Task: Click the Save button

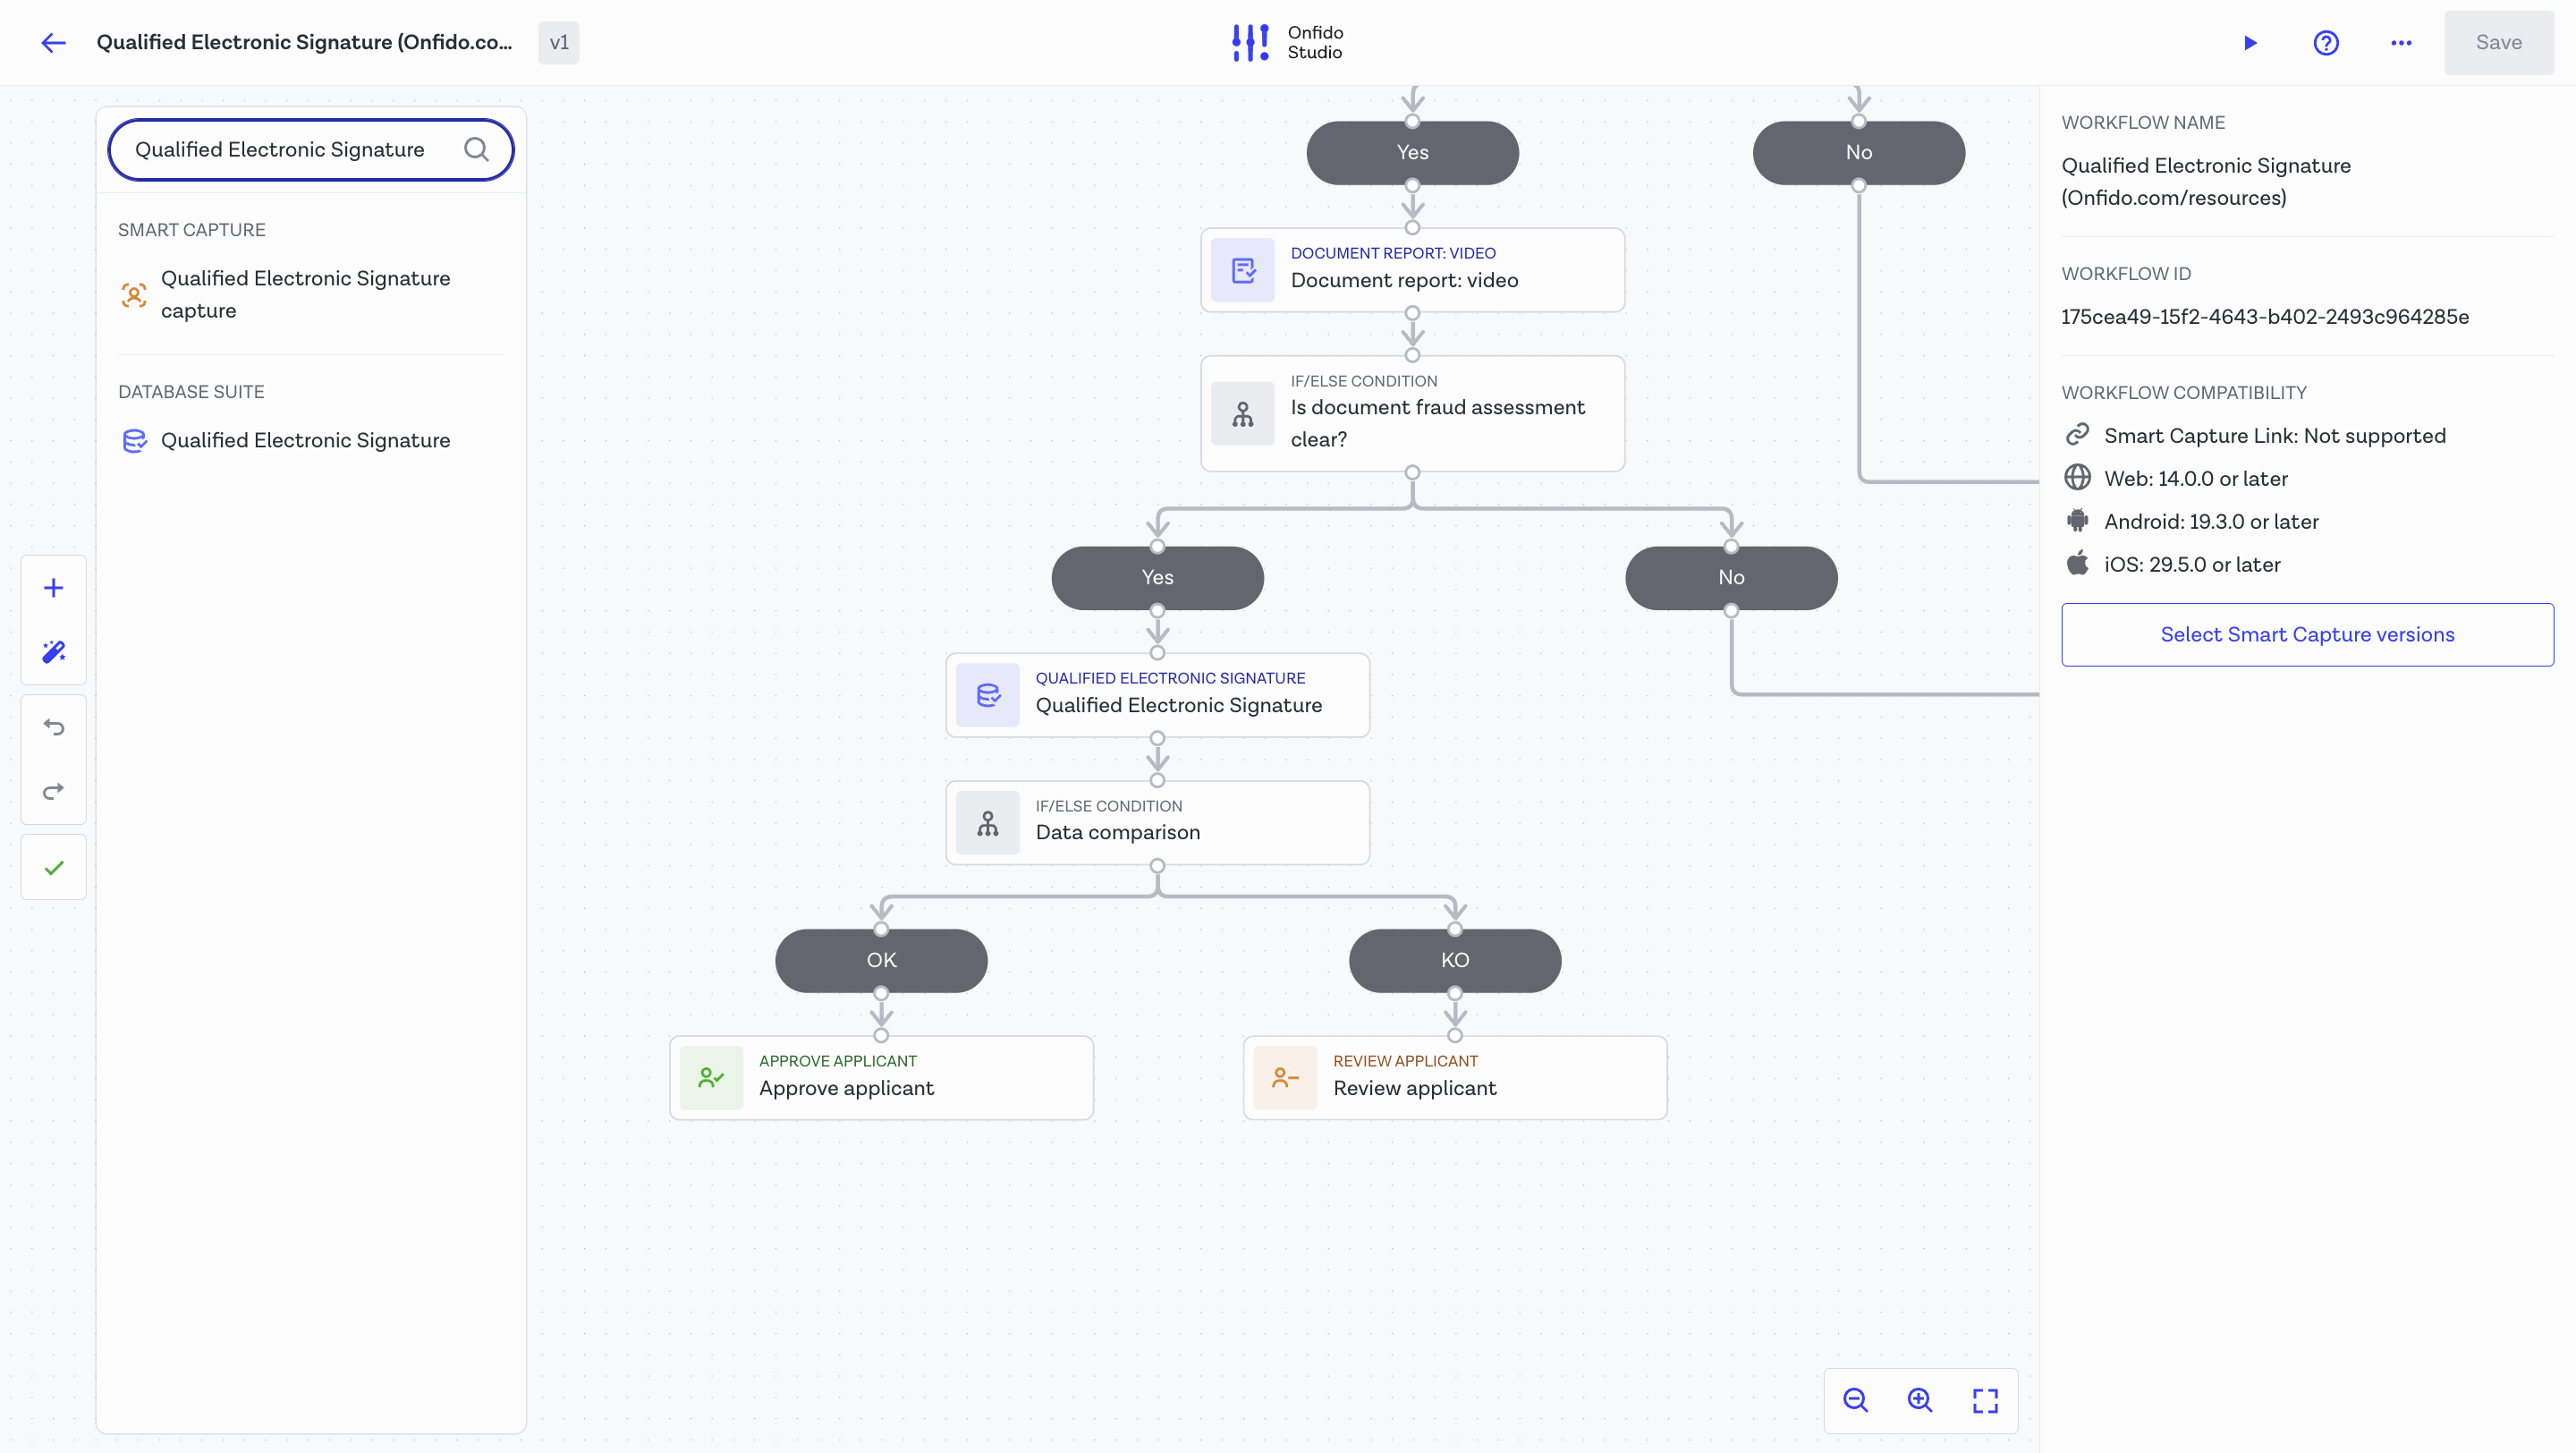Action: coord(2498,42)
